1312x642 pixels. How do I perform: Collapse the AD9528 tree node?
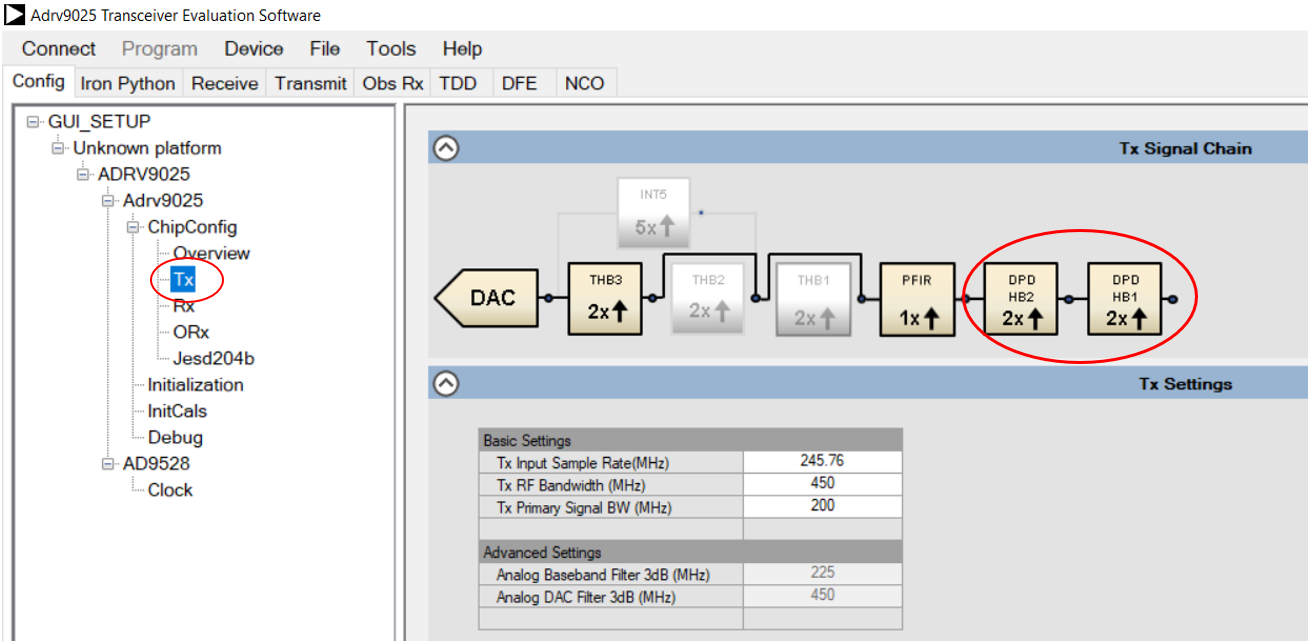[x=109, y=464]
